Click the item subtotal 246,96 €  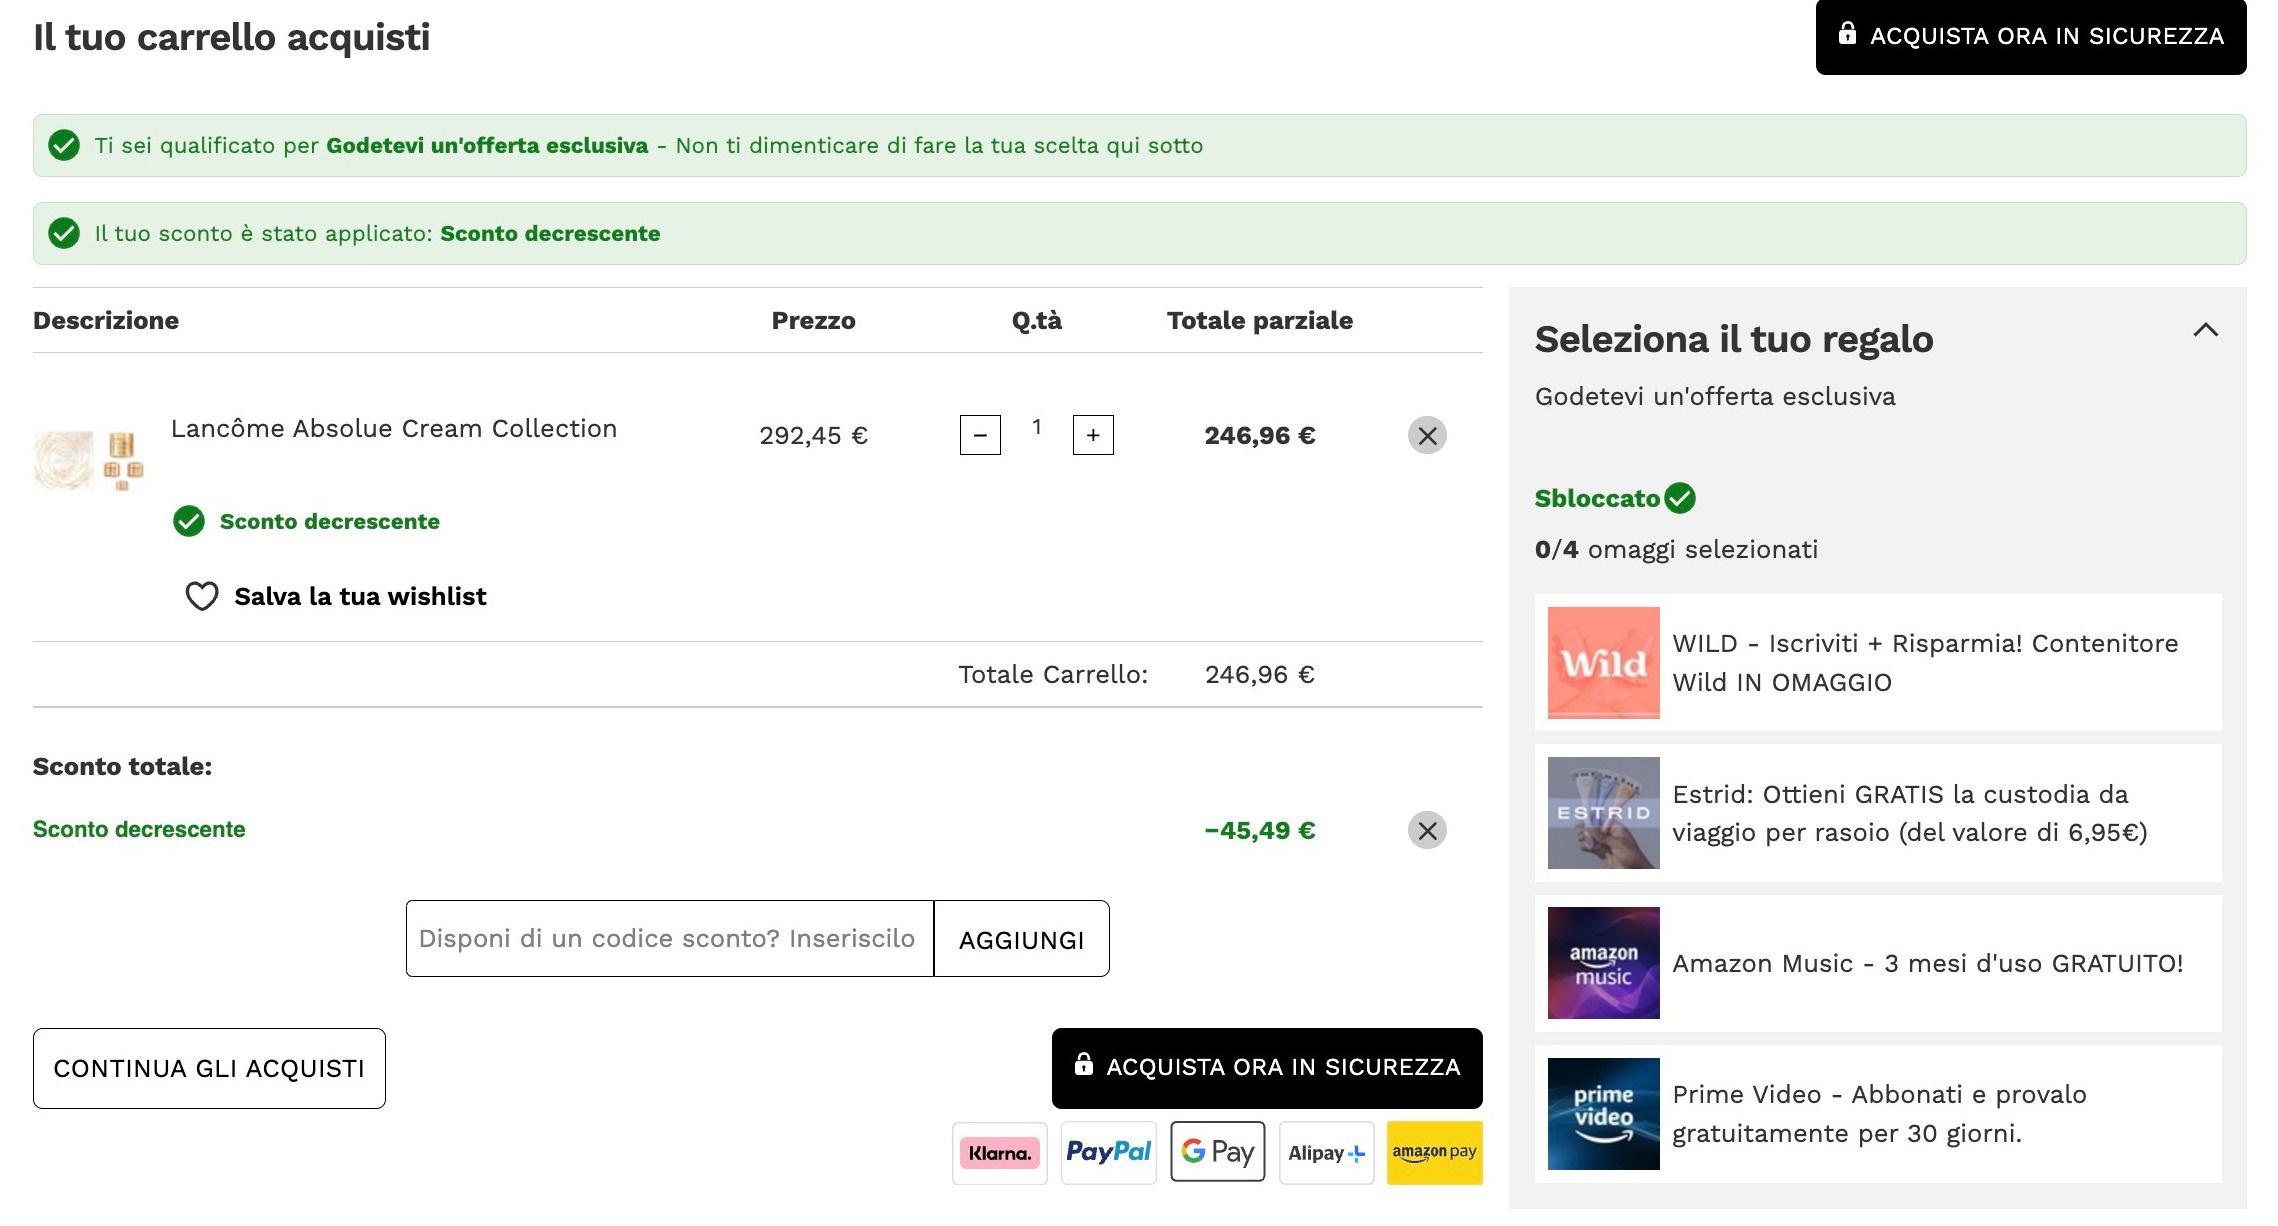tap(1260, 435)
